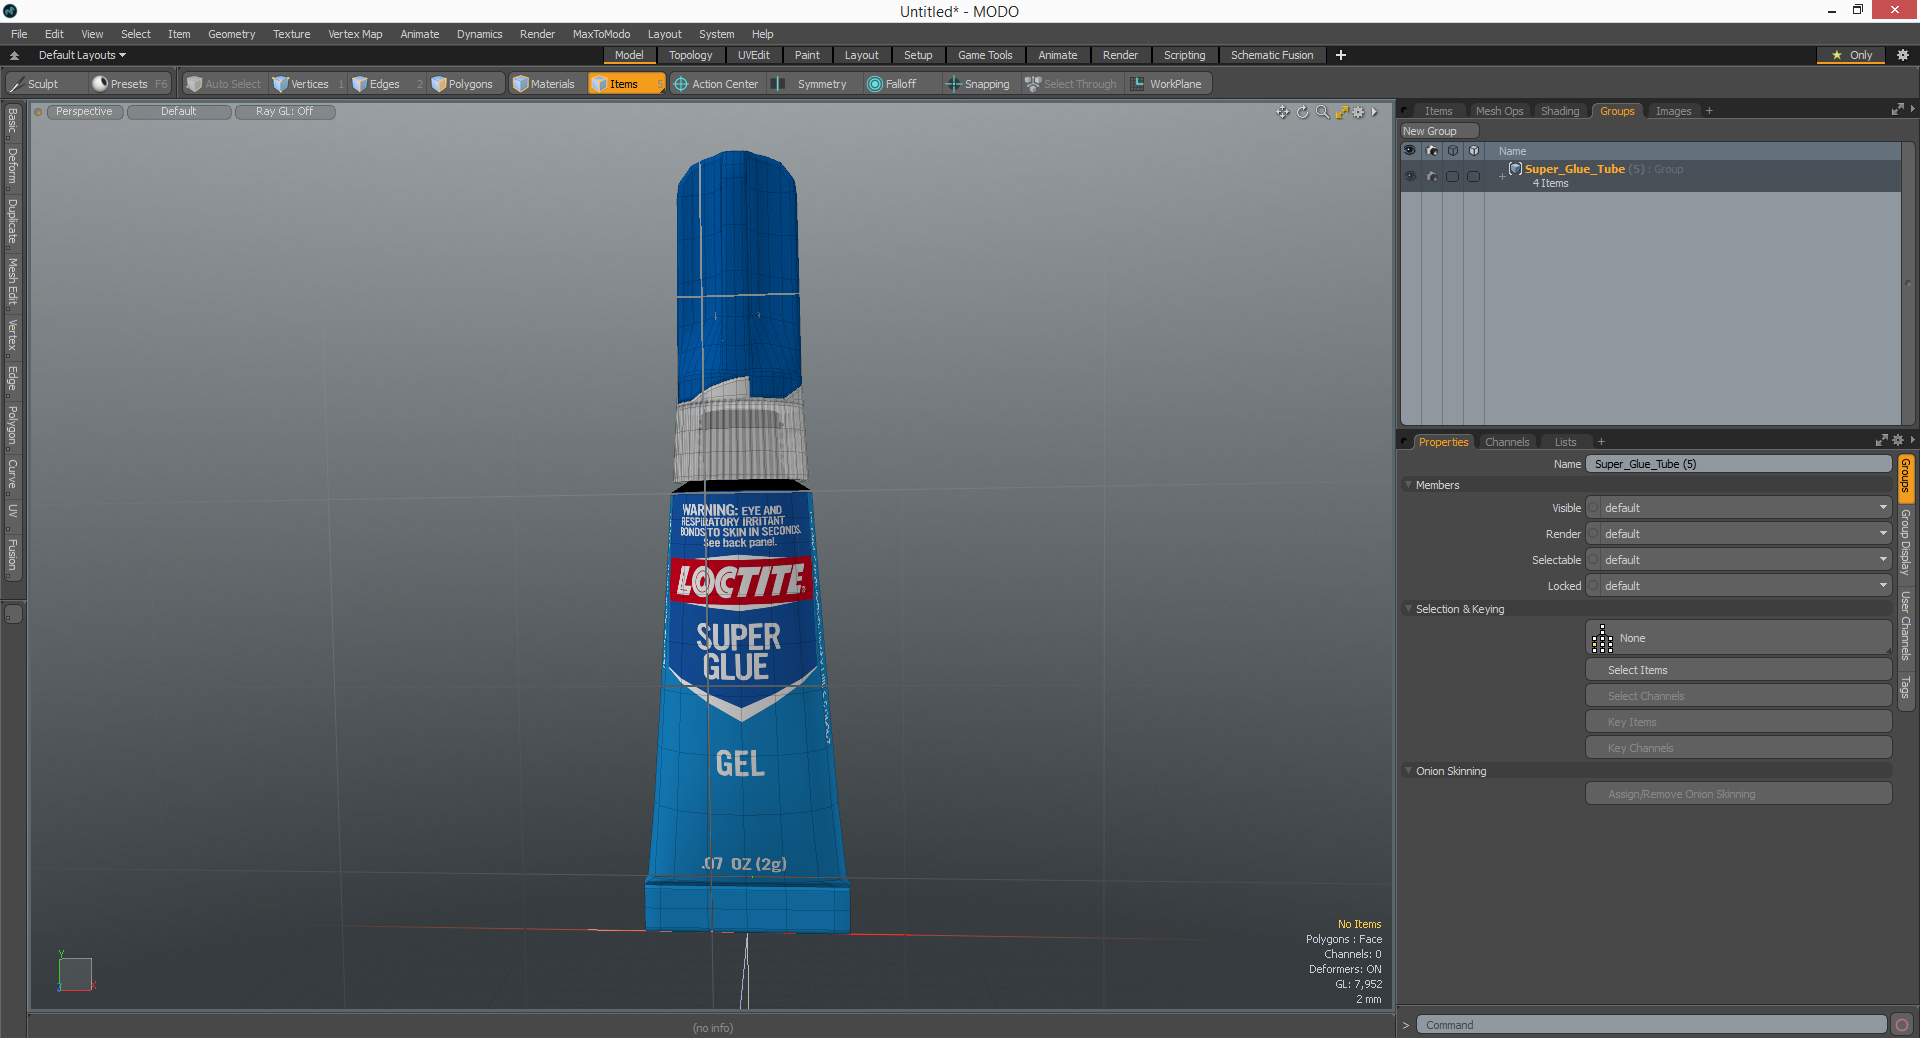Click the Select Items button
Image resolution: width=1920 pixels, height=1038 pixels.
coord(1739,670)
